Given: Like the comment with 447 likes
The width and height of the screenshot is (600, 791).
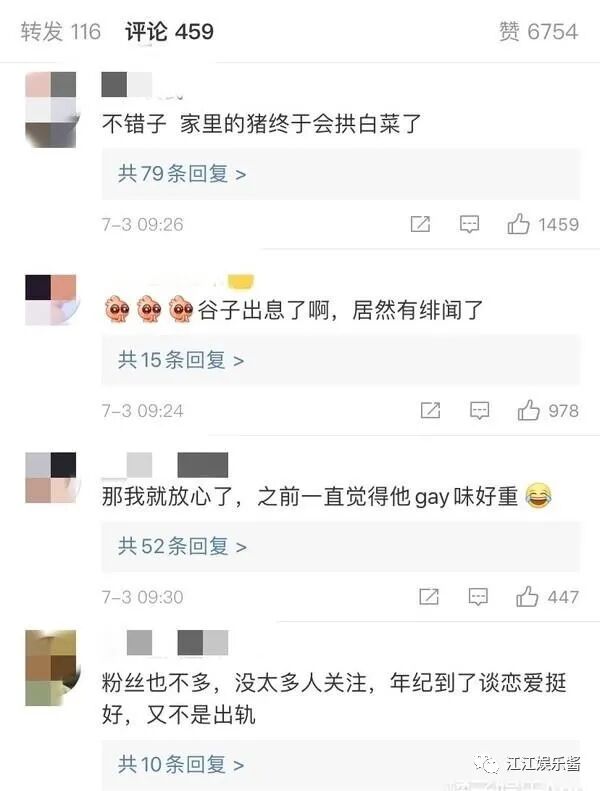Looking at the screenshot, I should (x=527, y=596).
